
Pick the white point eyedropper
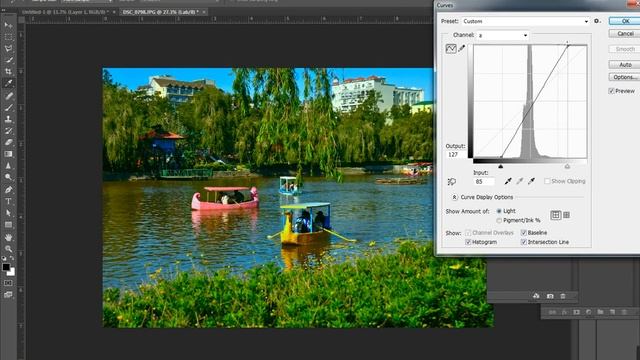531,181
